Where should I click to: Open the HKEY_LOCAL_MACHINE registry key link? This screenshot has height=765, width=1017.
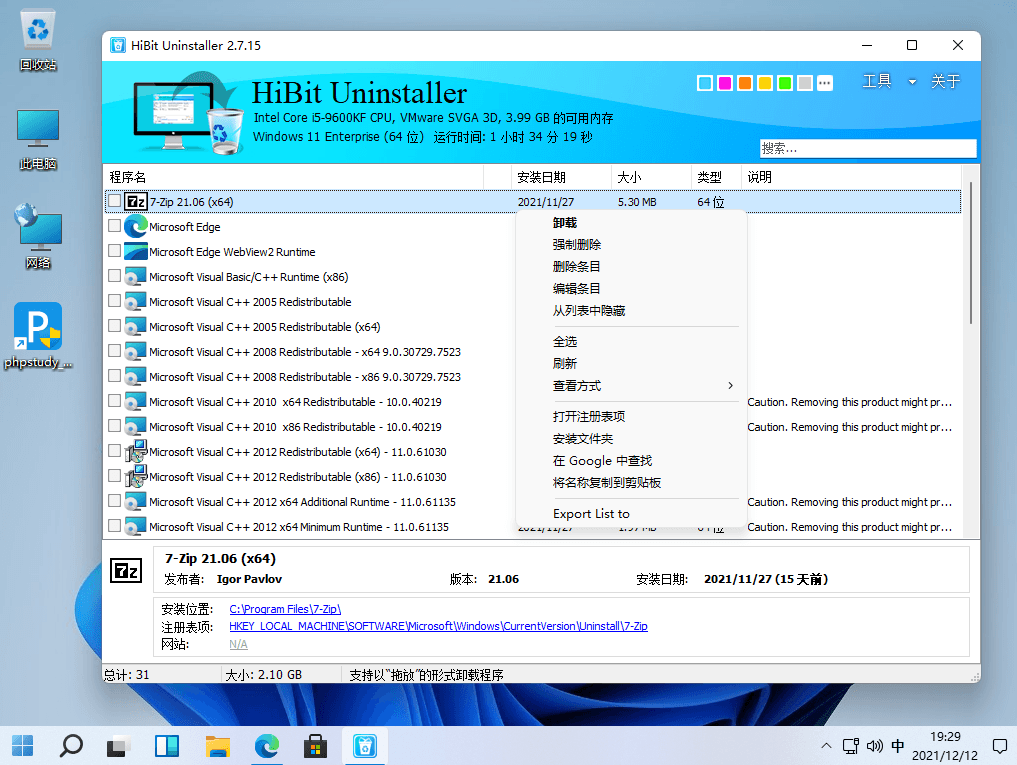coord(438,626)
